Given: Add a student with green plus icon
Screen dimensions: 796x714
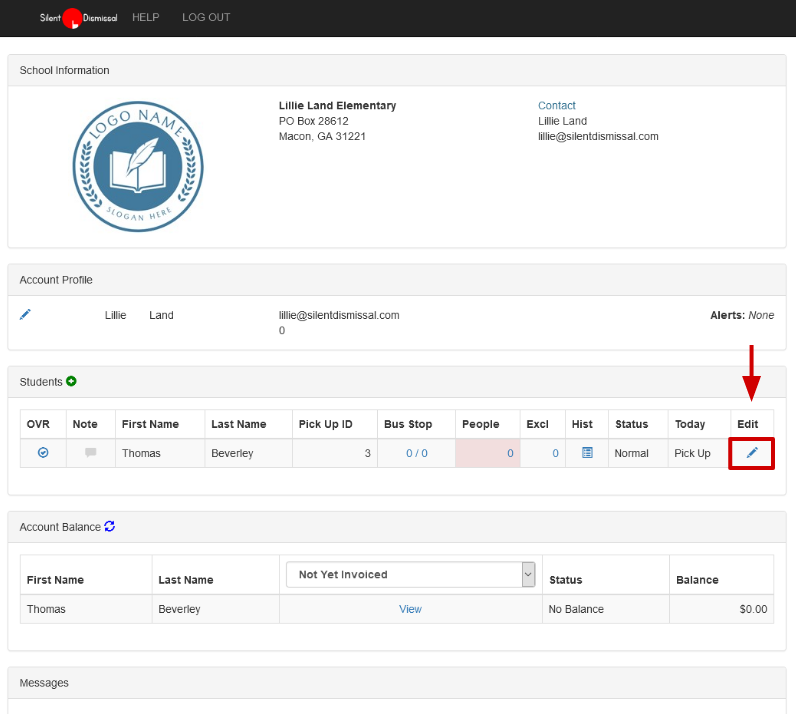Looking at the screenshot, I should (x=71, y=382).
